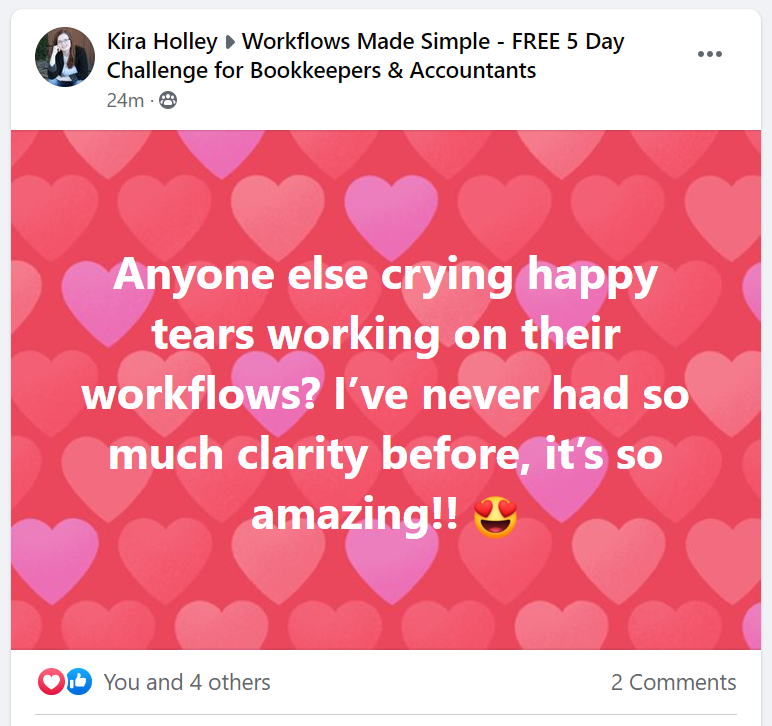Expand the 2 Comments section
This screenshot has width=772, height=726.
[673, 682]
